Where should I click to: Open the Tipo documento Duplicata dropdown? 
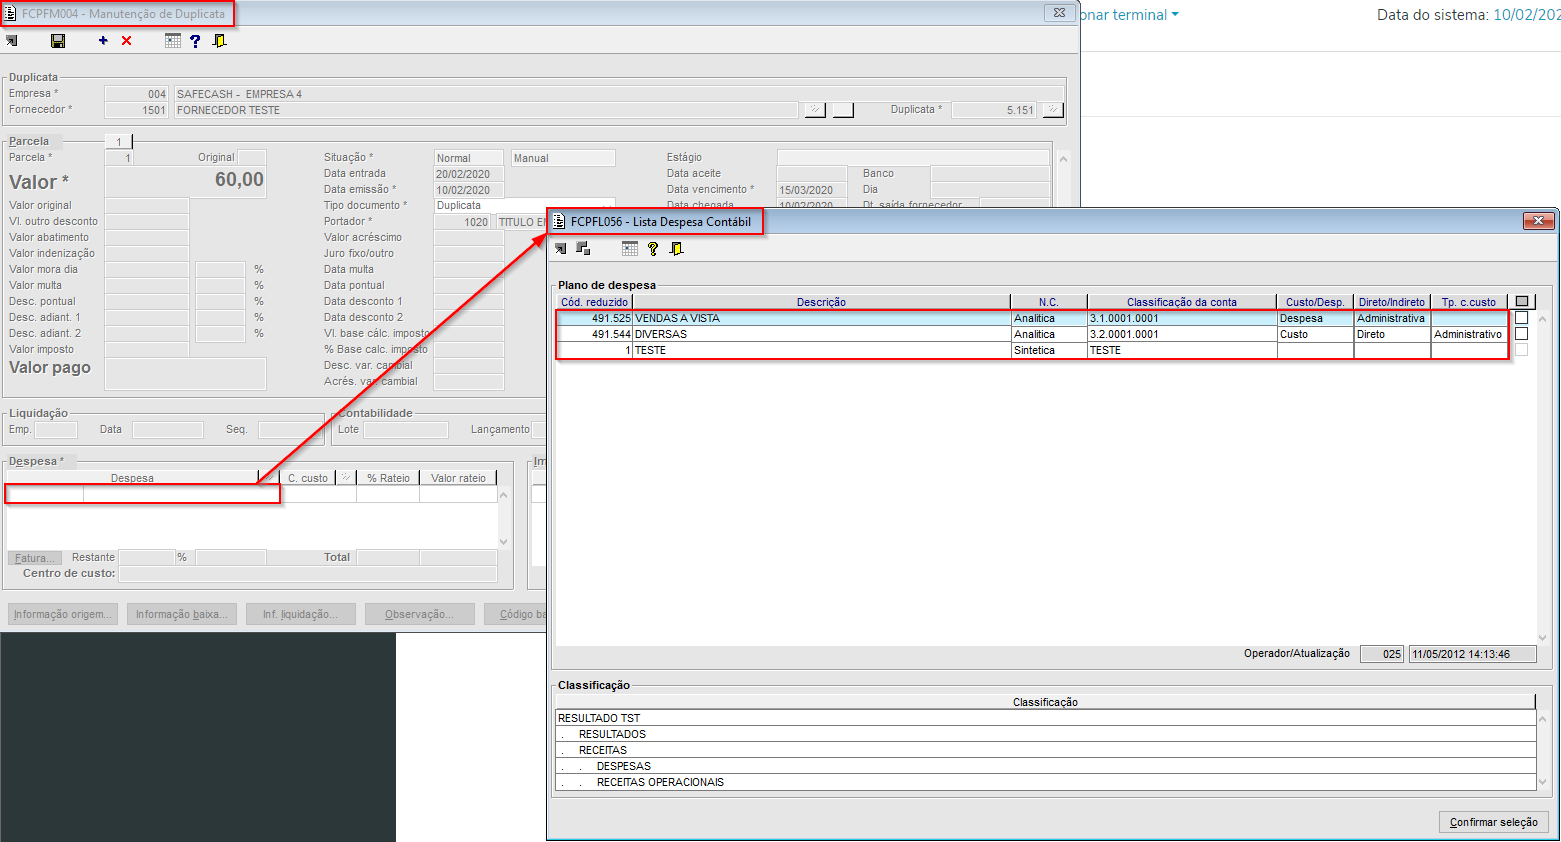[x=524, y=205]
